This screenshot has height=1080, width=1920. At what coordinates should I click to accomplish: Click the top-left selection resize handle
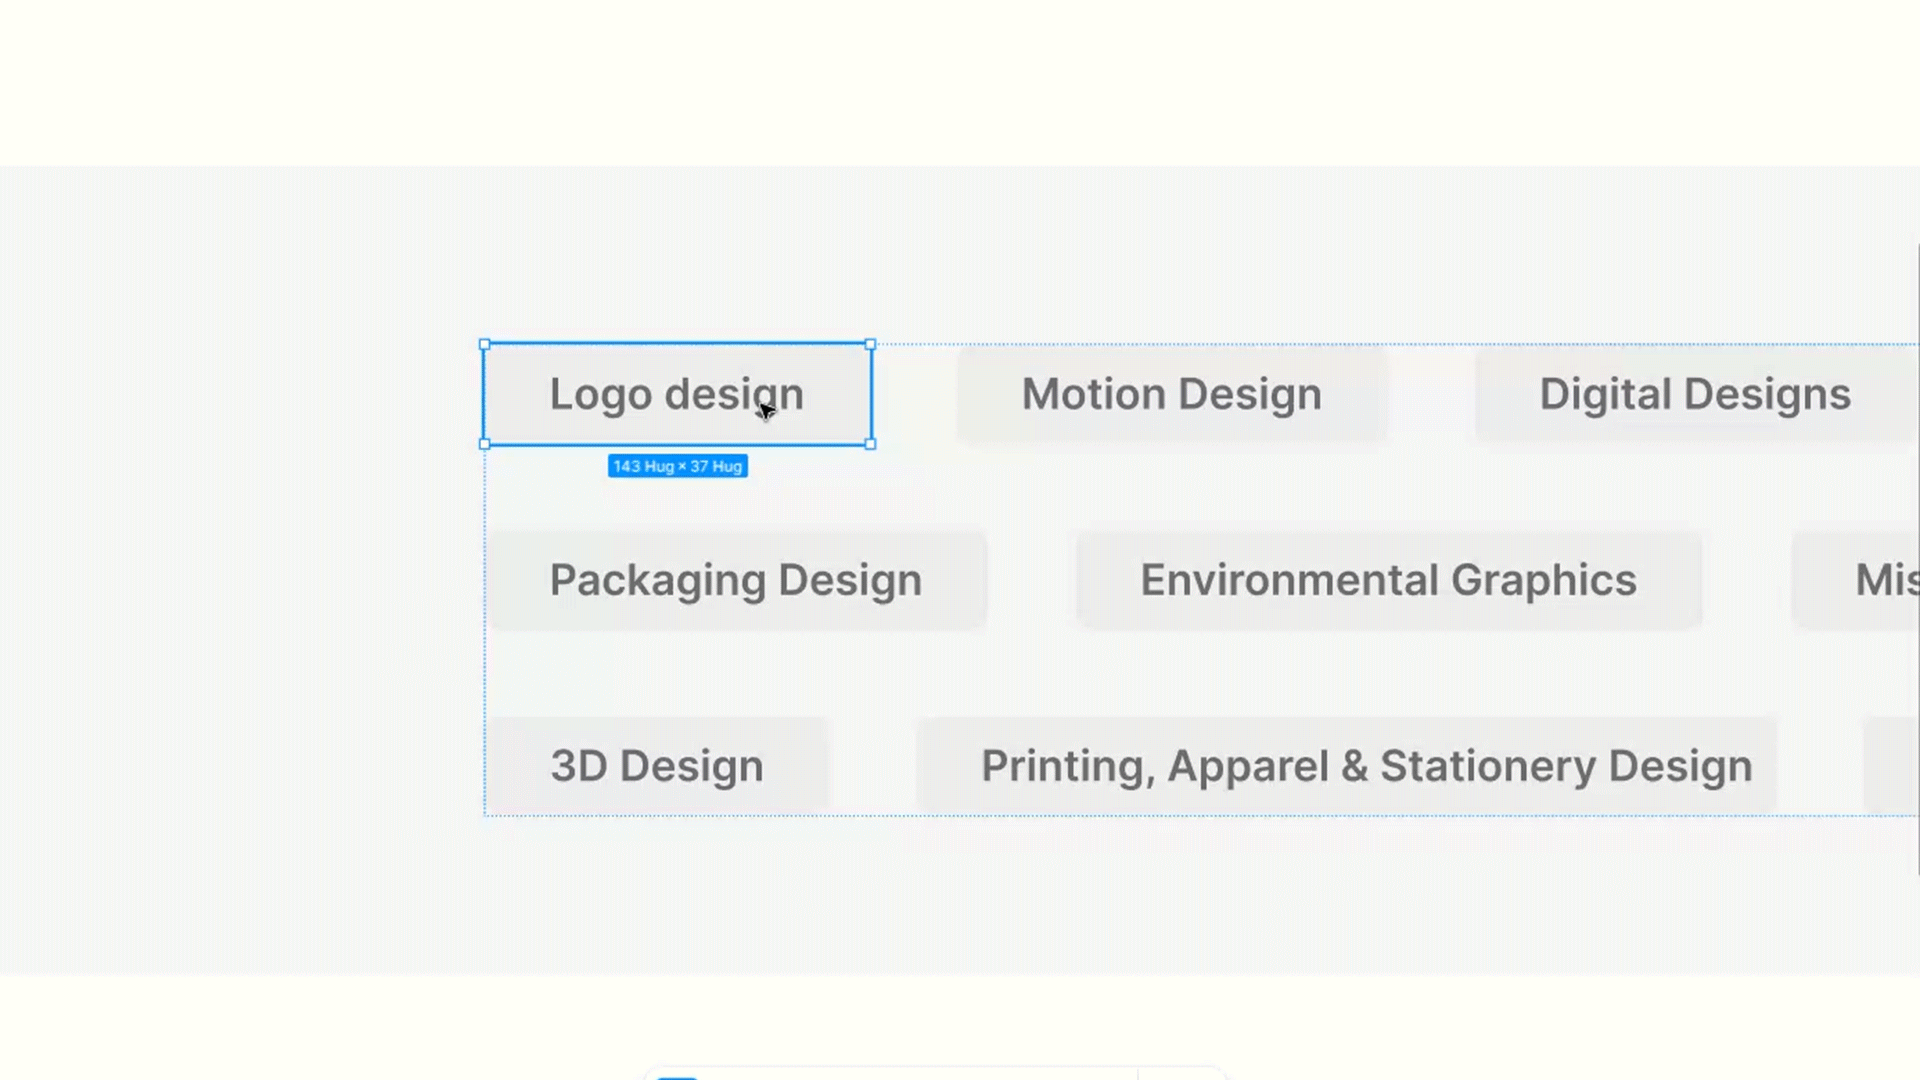[485, 344]
